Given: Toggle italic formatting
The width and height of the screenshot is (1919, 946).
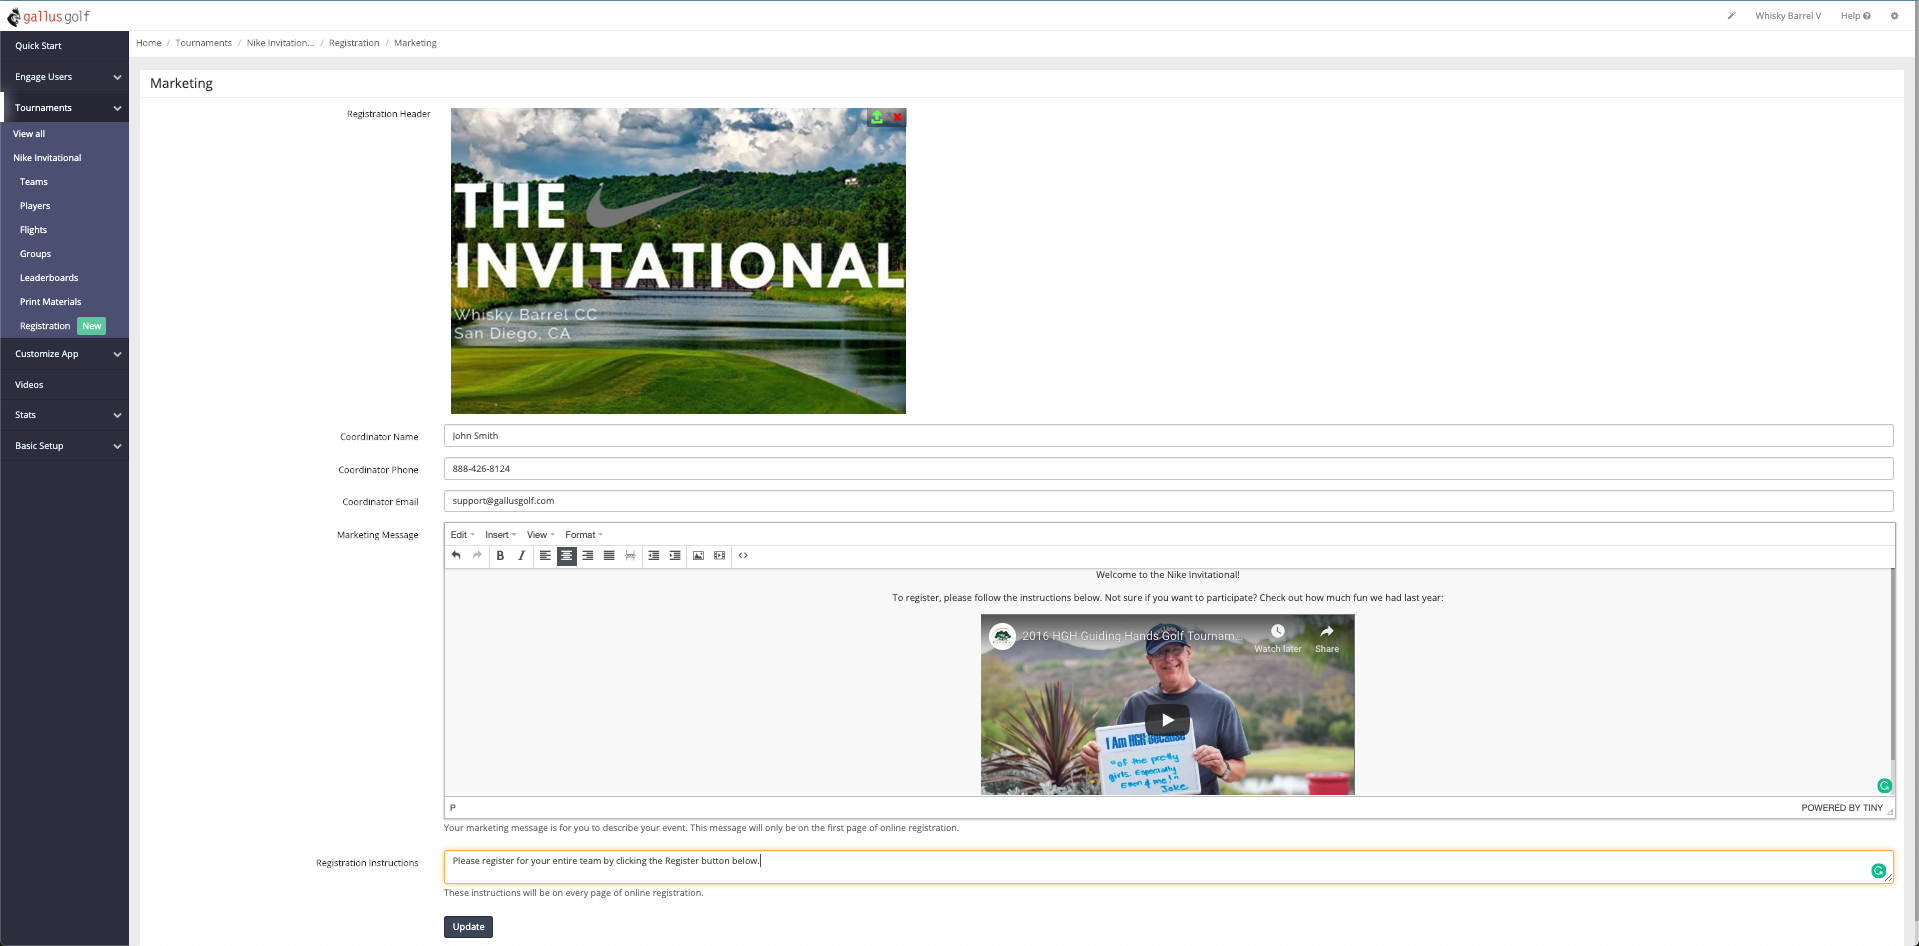Looking at the screenshot, I should 521,556.
